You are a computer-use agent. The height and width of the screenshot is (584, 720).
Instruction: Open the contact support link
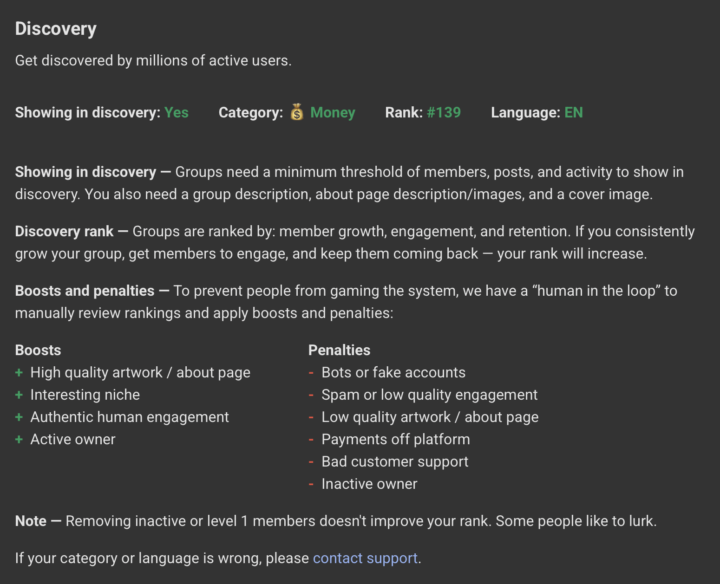point(365,558)
